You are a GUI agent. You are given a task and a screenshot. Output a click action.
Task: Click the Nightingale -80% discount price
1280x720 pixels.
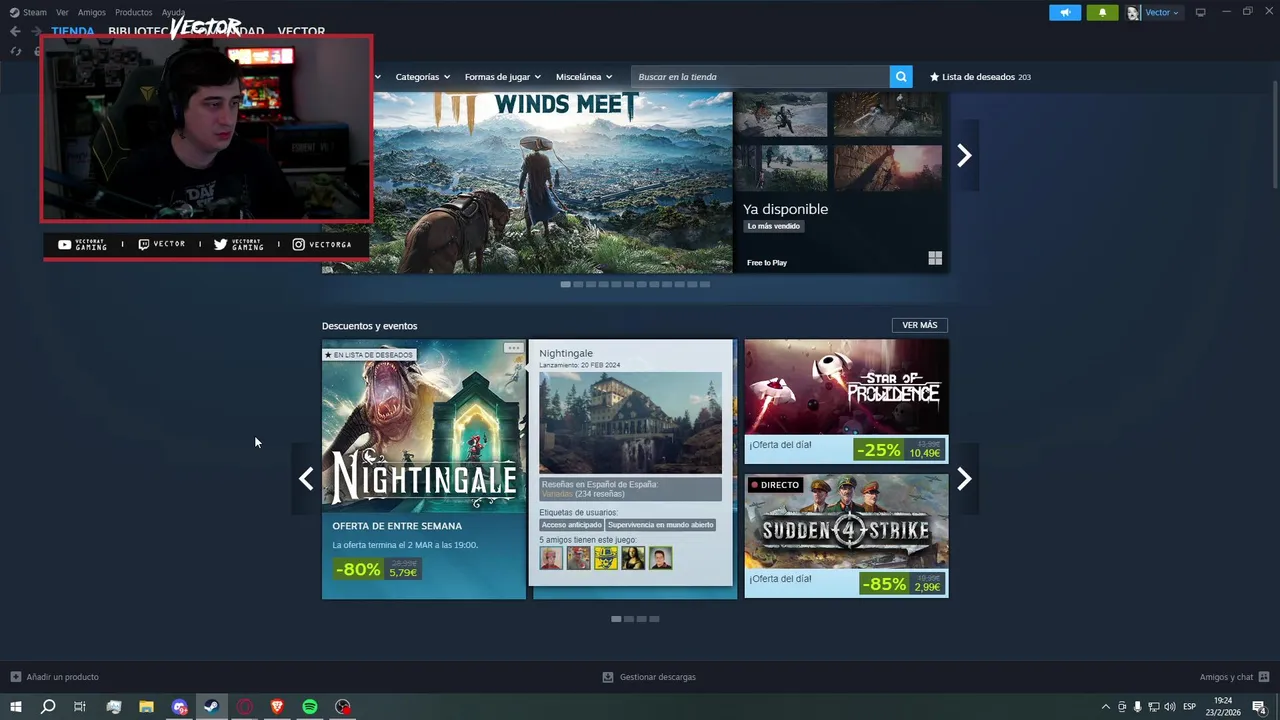click(377, 569)
